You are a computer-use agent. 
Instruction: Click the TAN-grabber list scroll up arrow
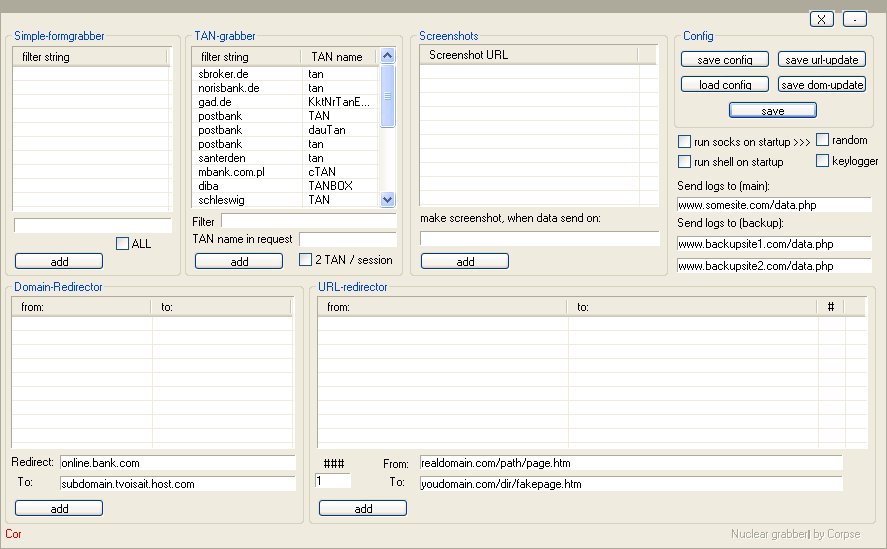click(388, 57)
